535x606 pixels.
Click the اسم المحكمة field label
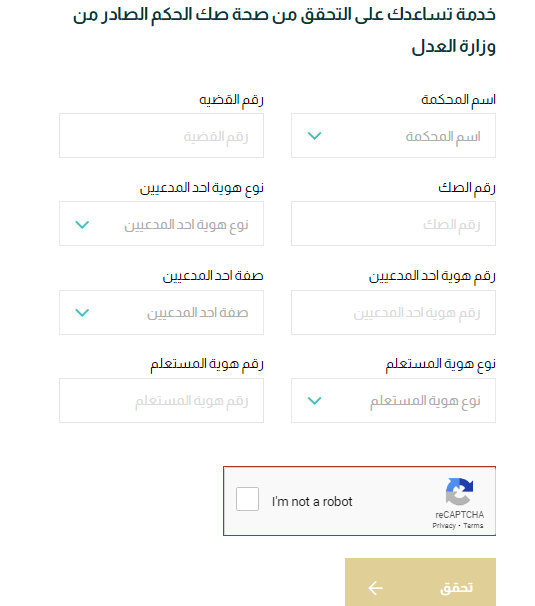point(458,100)
